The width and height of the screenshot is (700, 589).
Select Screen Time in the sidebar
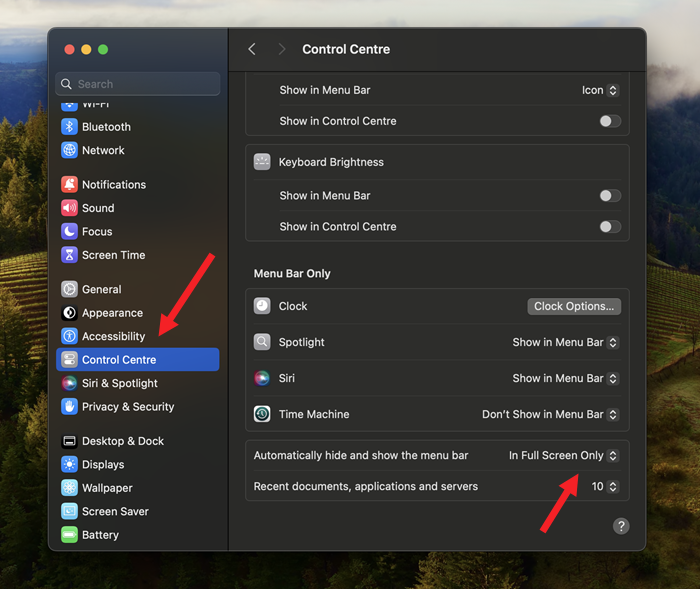pyautogui.click(x=138, y=255)
